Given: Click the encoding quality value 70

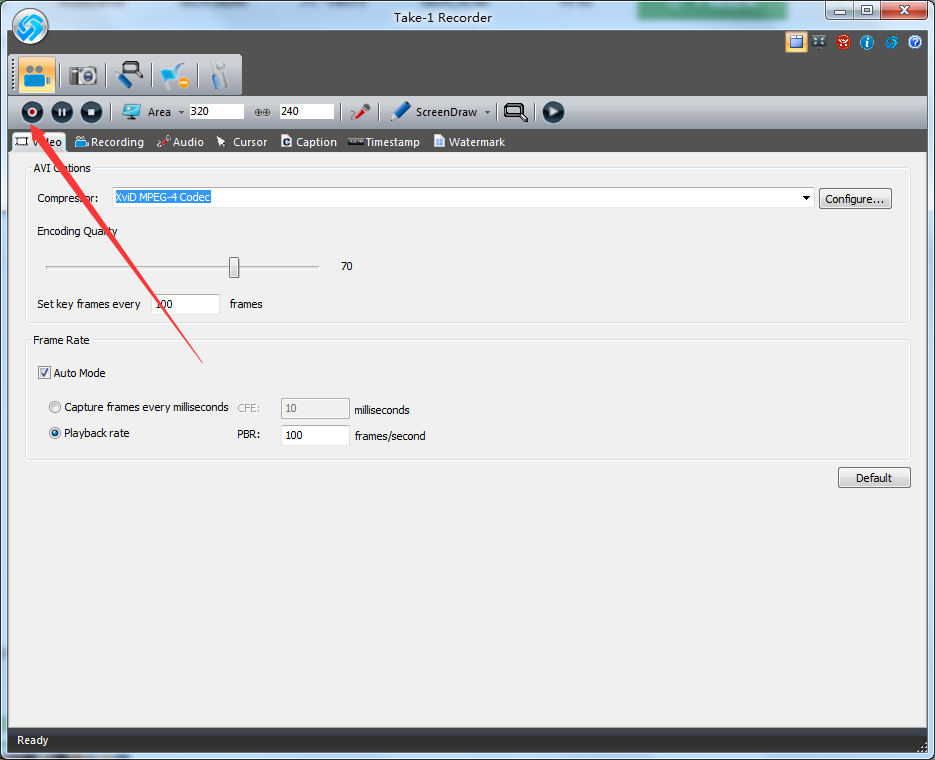Looking at the screenshot, I should pyautogui.click(x=346, y=266).
